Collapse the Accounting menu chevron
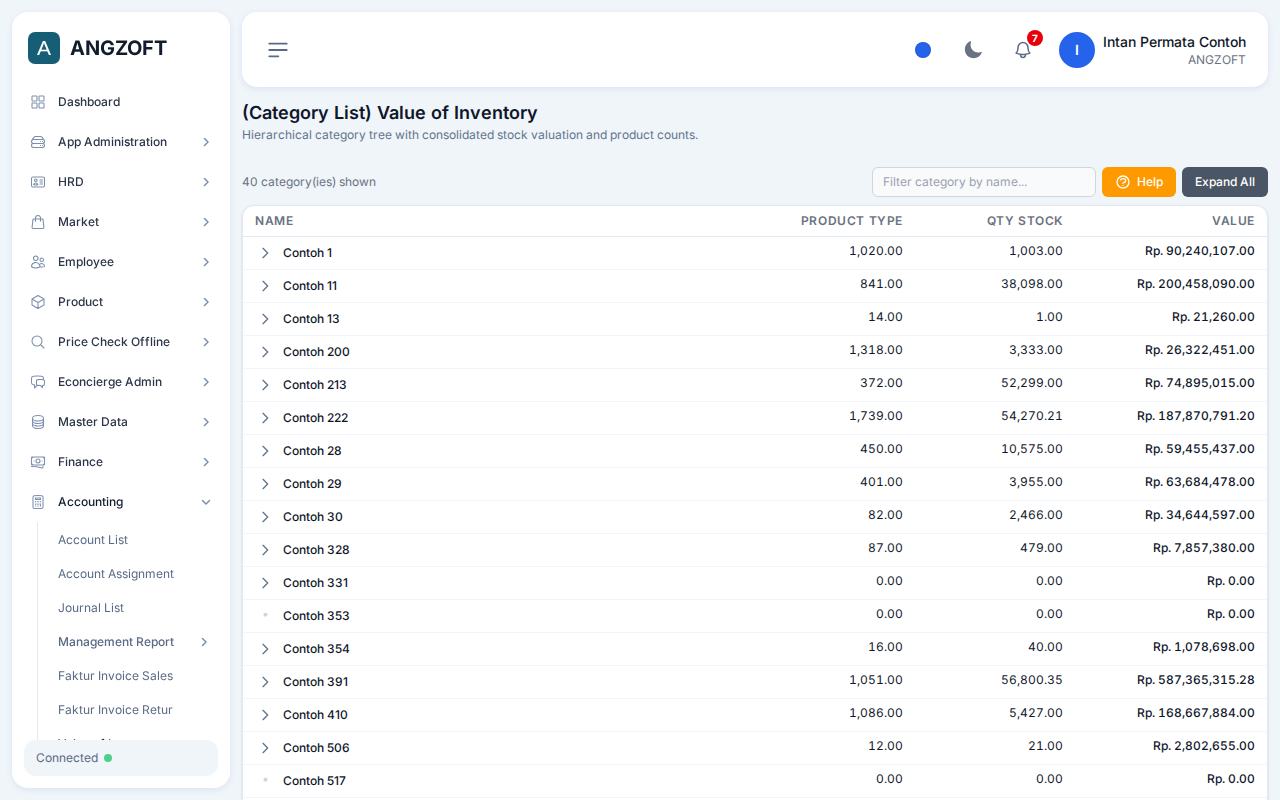Viewport: 1280px width, 800px height. click(206, 502)
